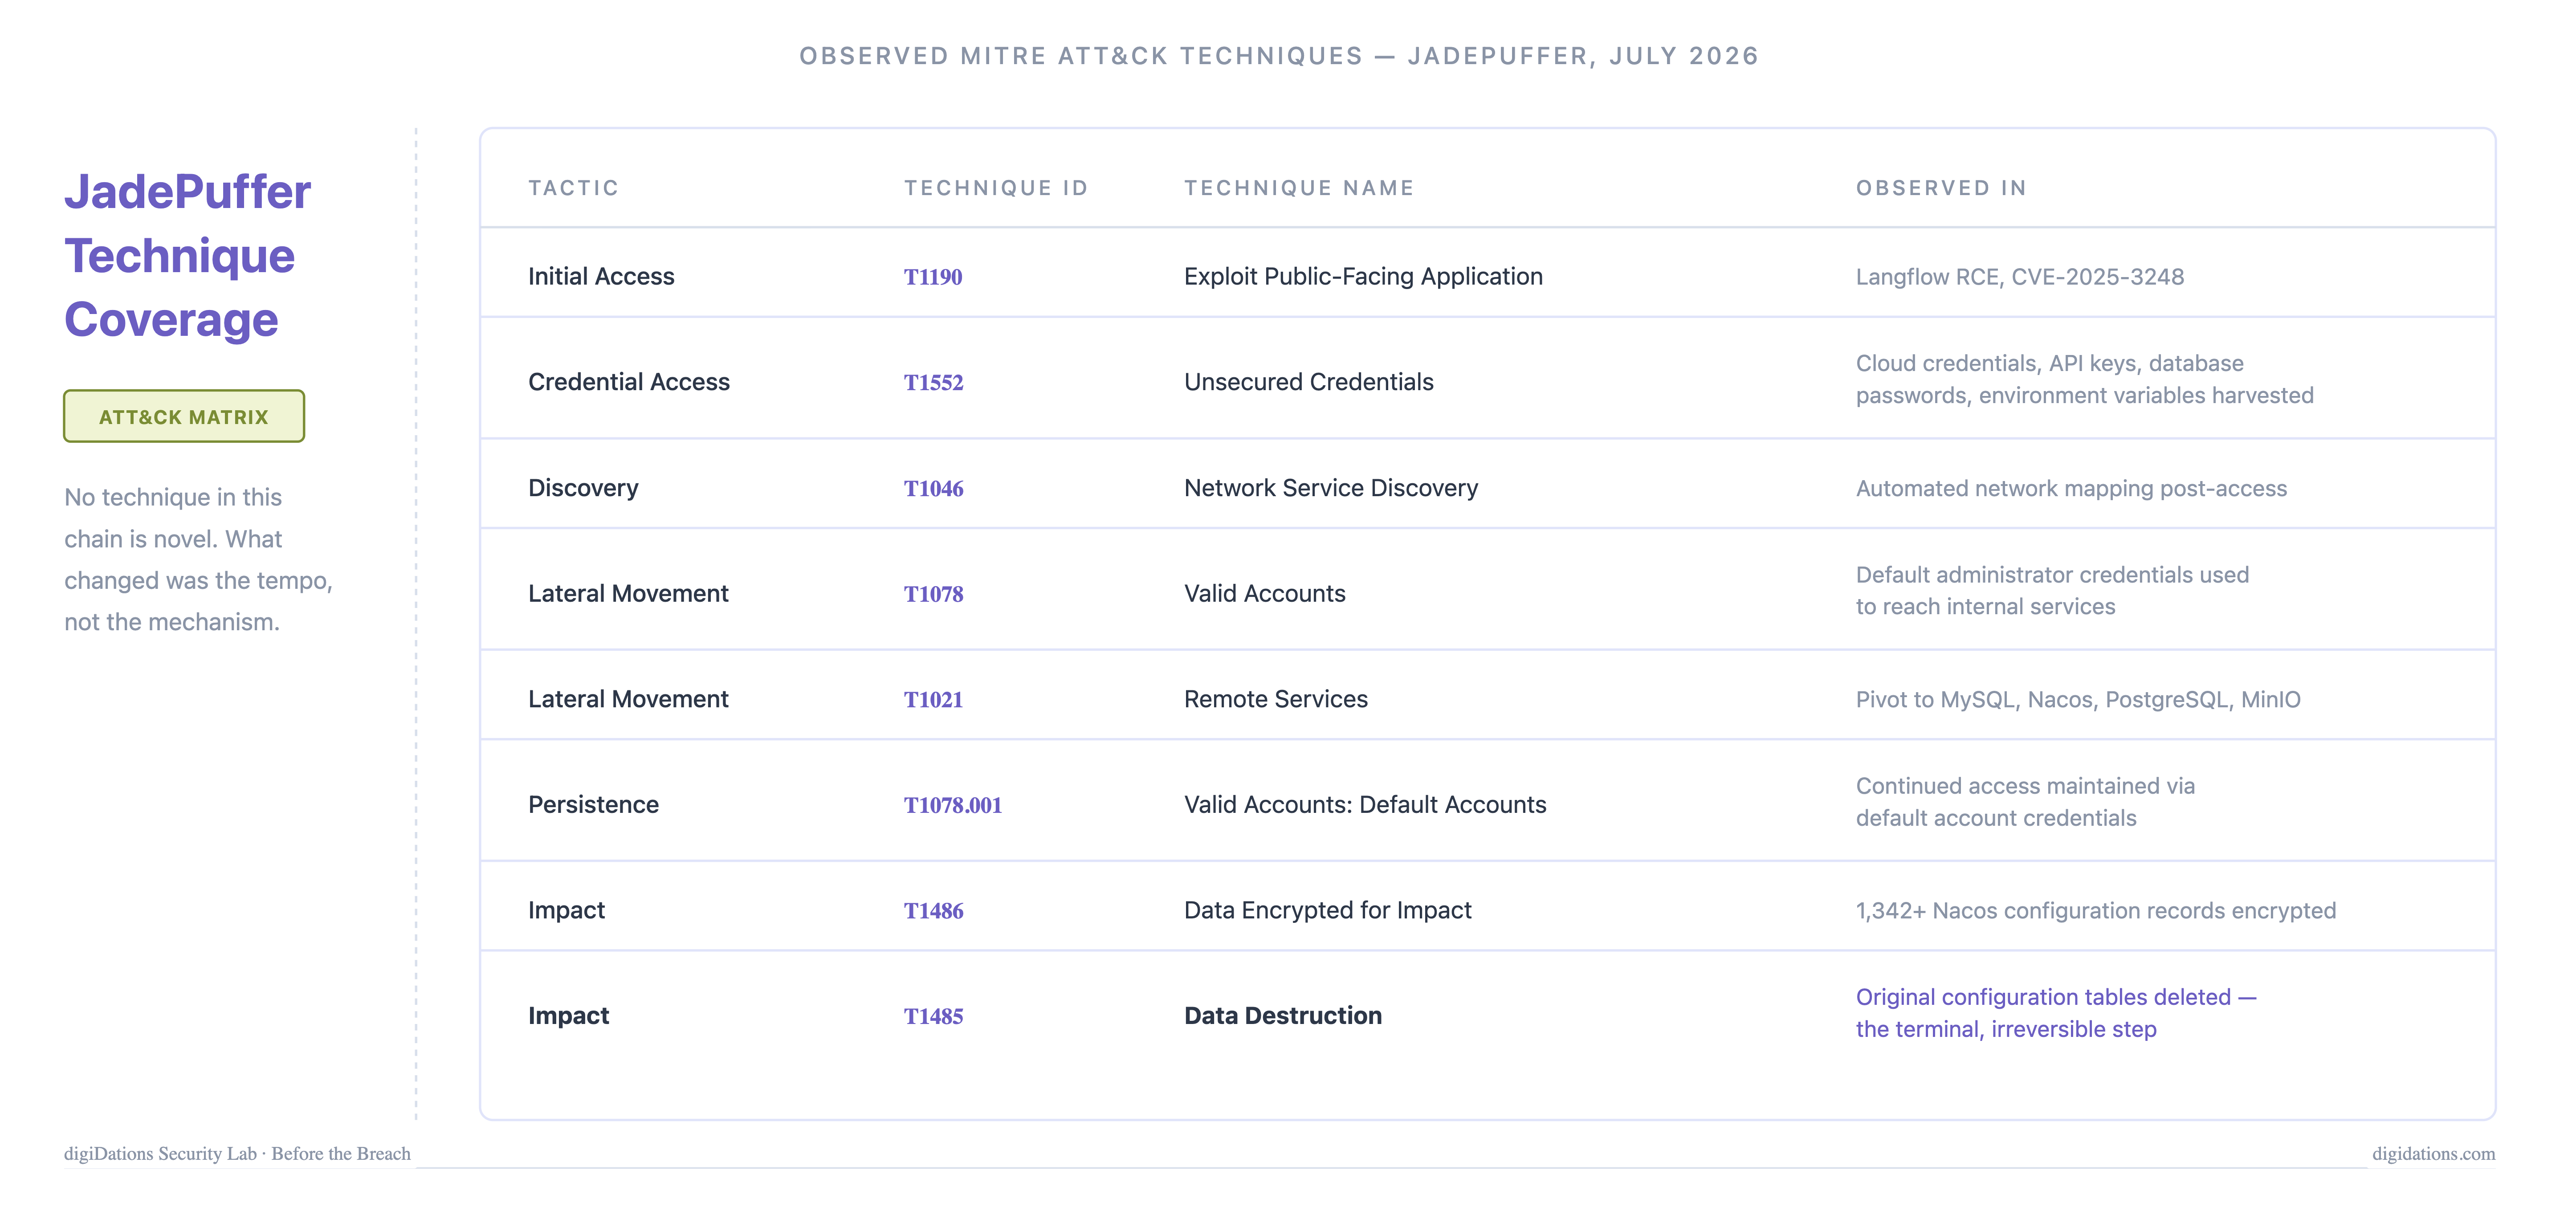Click the Valid Accounts technique name in T1078 row

coord(1265,594)
